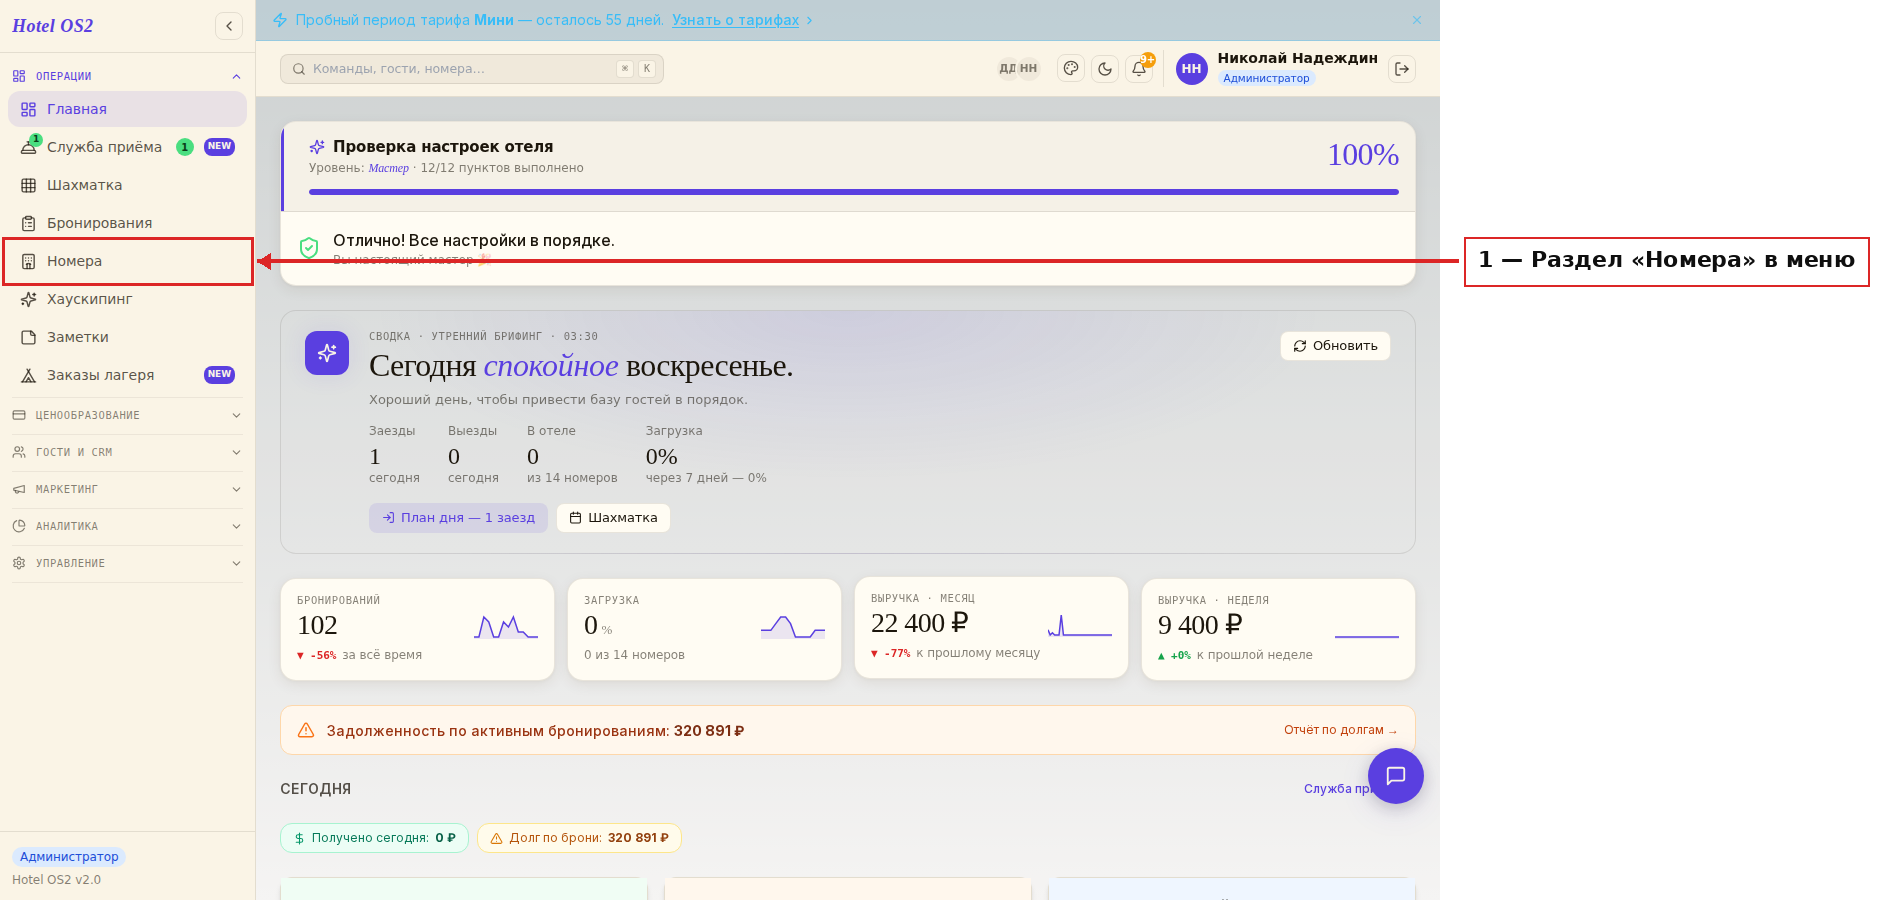Click the НН user avatar

point(1192,69)
